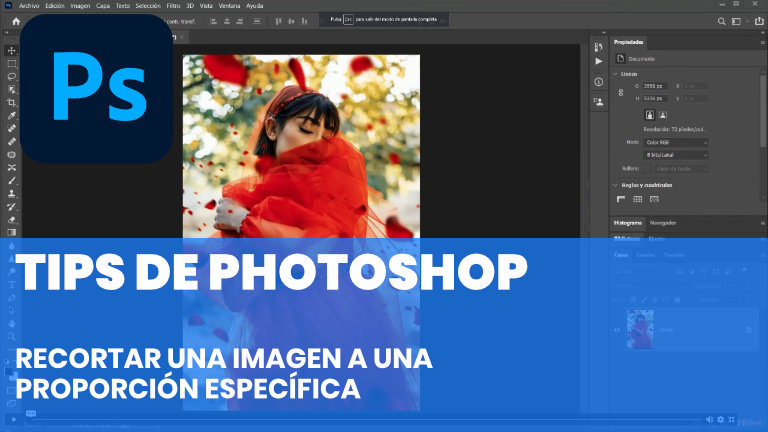Expand the toolbar with double arrows

6,32
